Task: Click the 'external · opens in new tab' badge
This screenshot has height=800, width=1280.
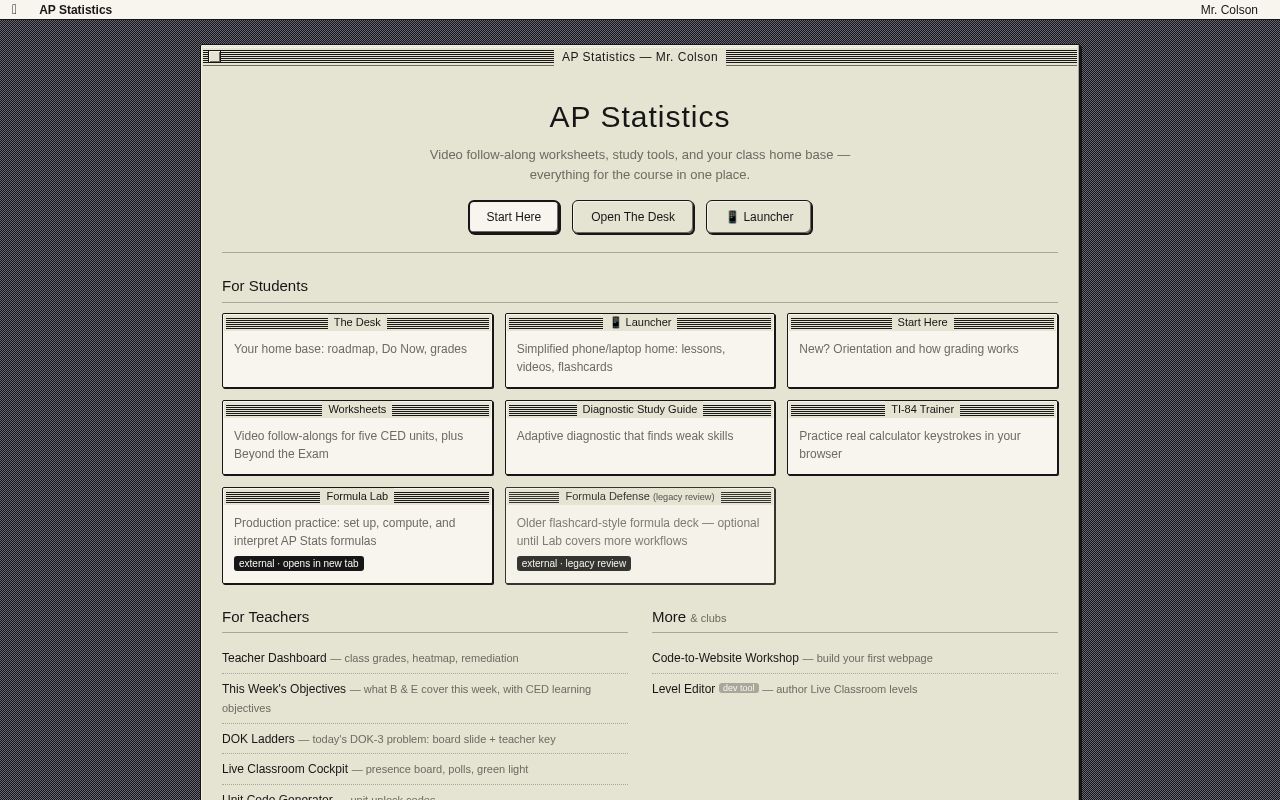Action: [299, 563]
